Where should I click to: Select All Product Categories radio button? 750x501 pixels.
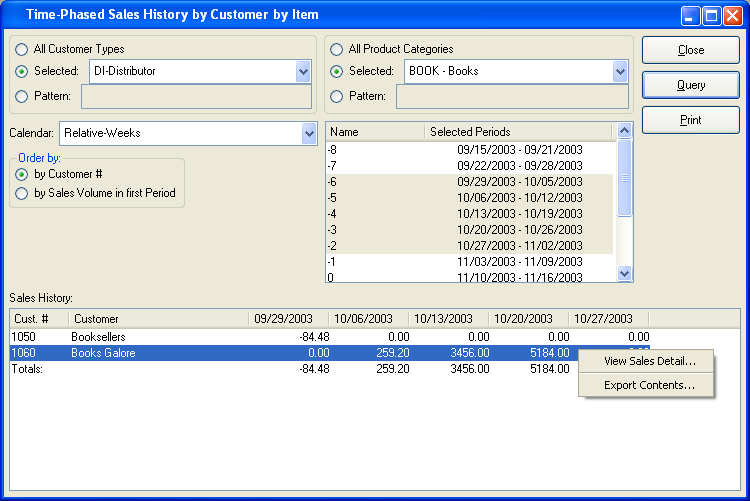point(337,49)
